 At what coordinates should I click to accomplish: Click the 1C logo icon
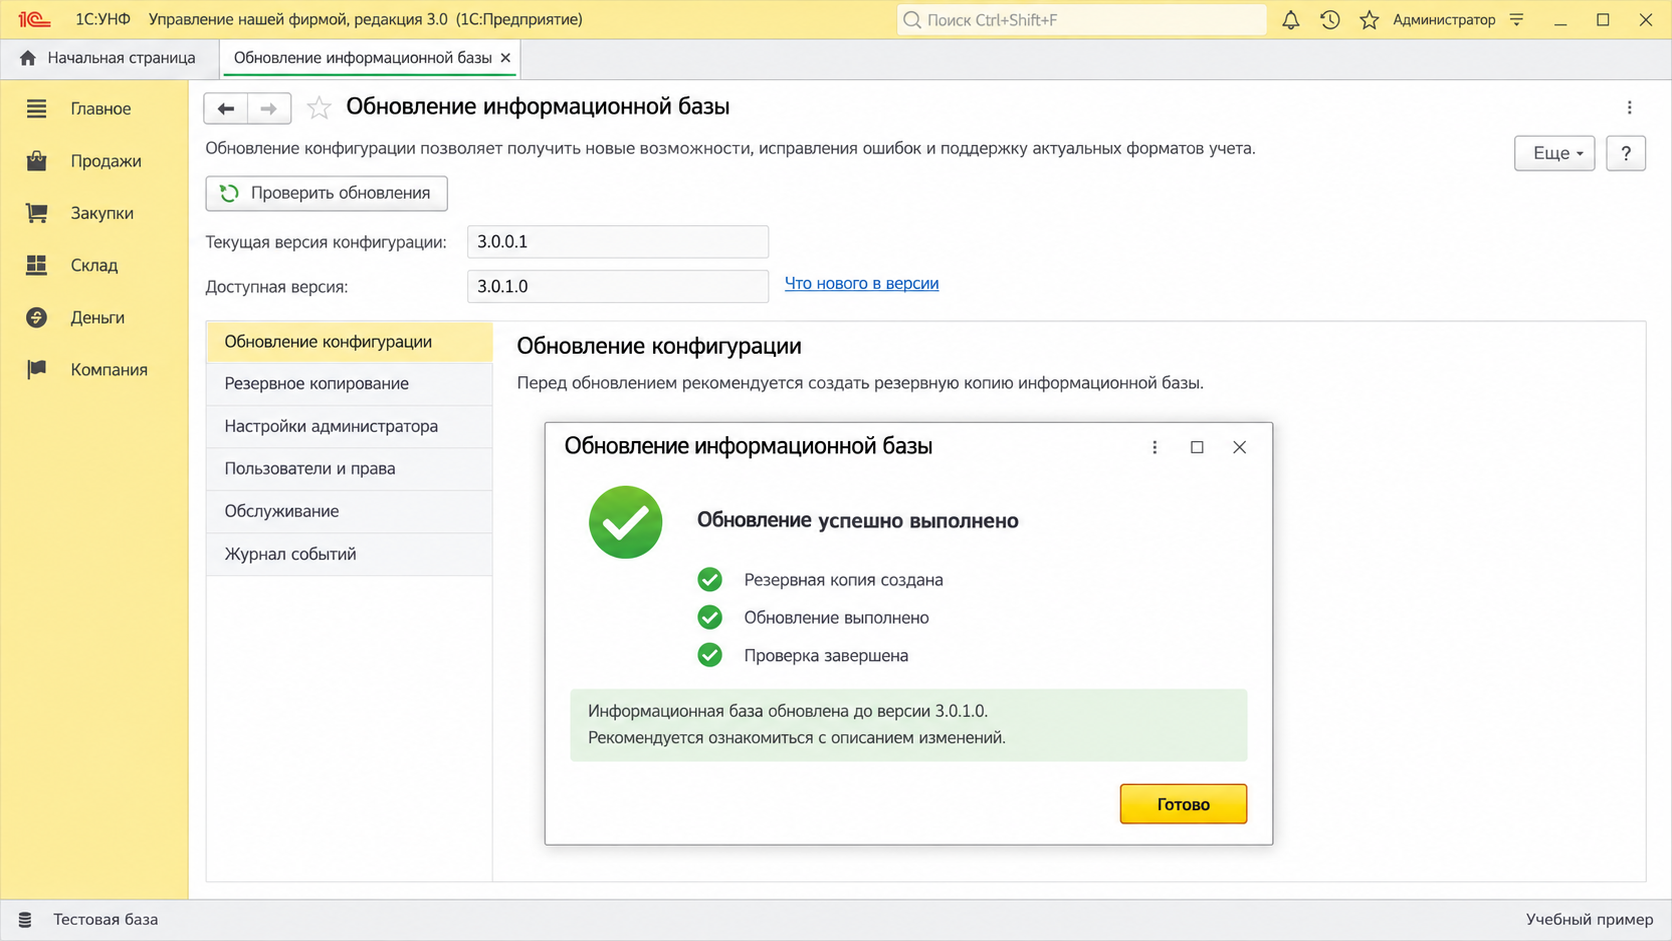point(34,19)
